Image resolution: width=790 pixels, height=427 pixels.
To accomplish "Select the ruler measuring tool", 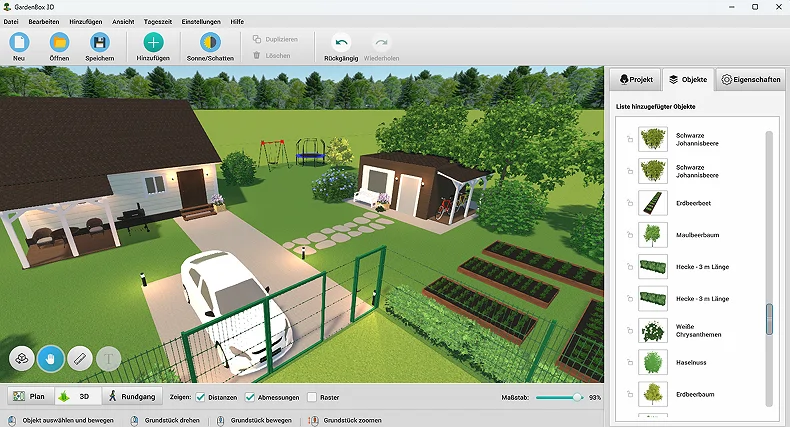I will 80,359.
